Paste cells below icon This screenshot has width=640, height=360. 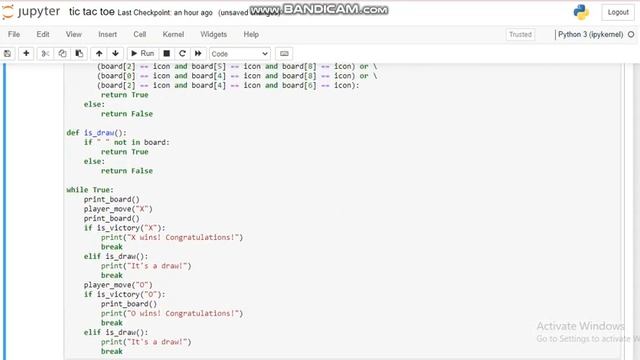point(79,53)
